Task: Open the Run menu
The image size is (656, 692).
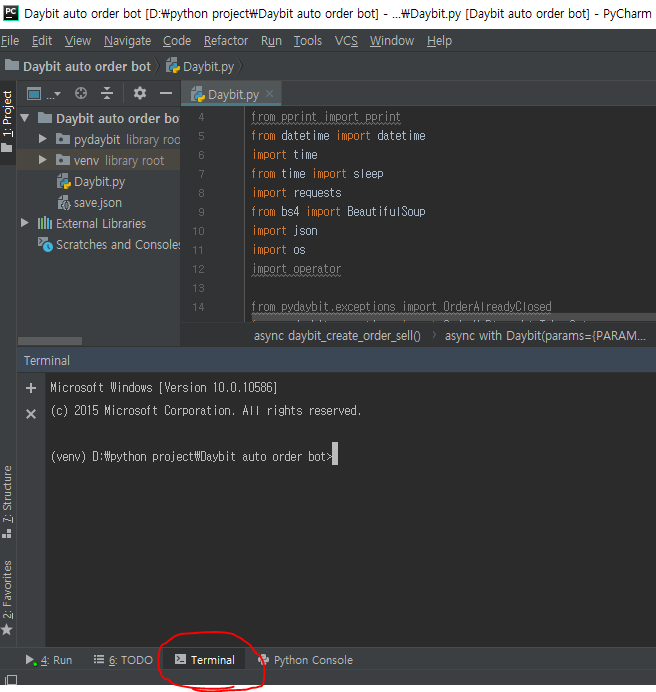Action: pyautogui.click(x=271, y=41)
